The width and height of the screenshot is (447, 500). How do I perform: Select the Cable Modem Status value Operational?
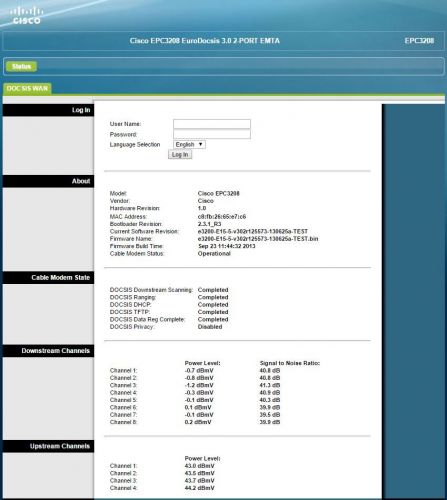[x=214, y=254]
